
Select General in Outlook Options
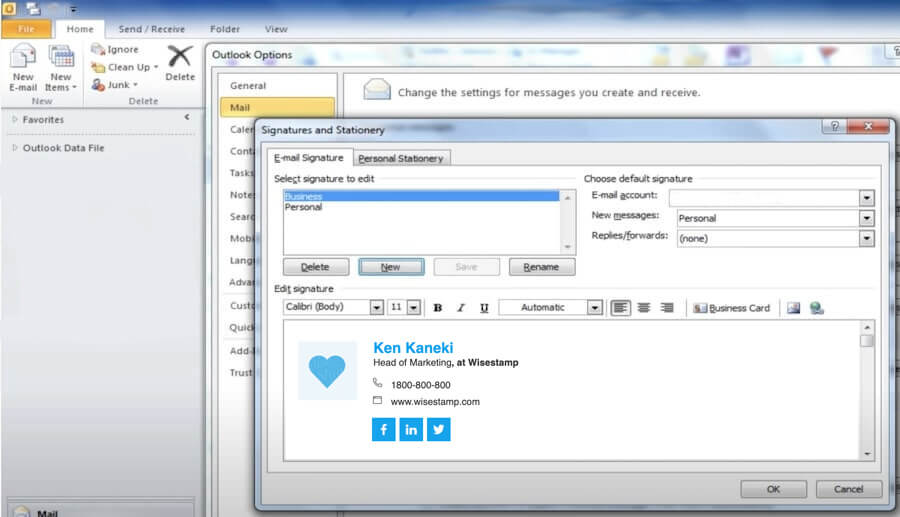[x=248, y=85]
